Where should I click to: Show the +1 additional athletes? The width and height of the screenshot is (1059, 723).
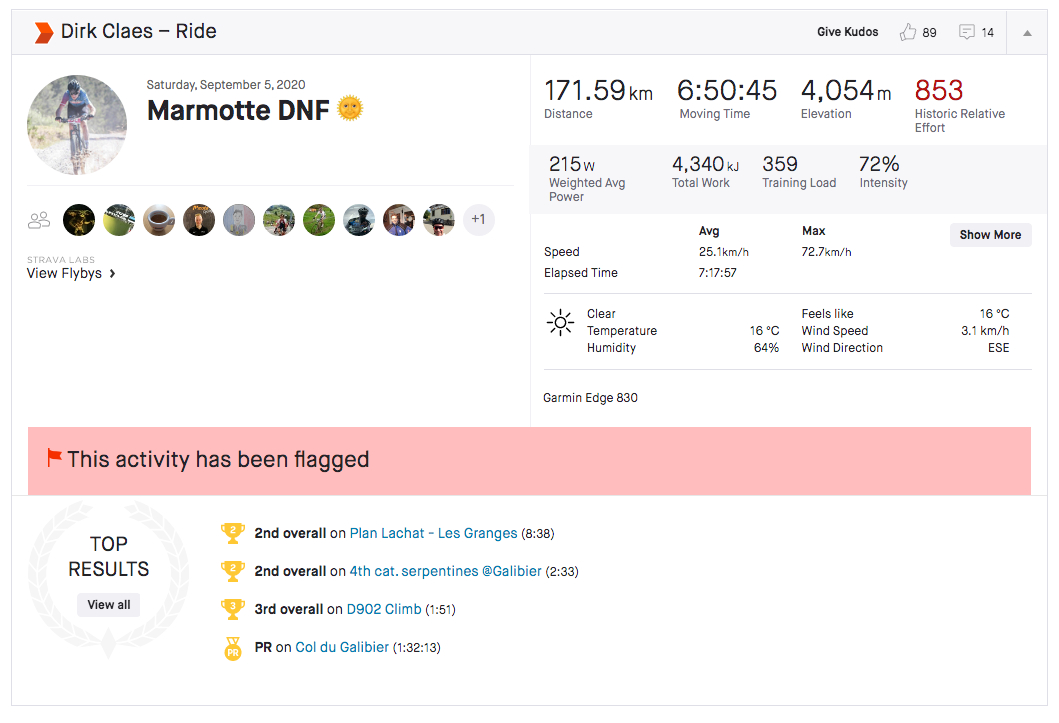pyautogui.click(x=478, y=220)
